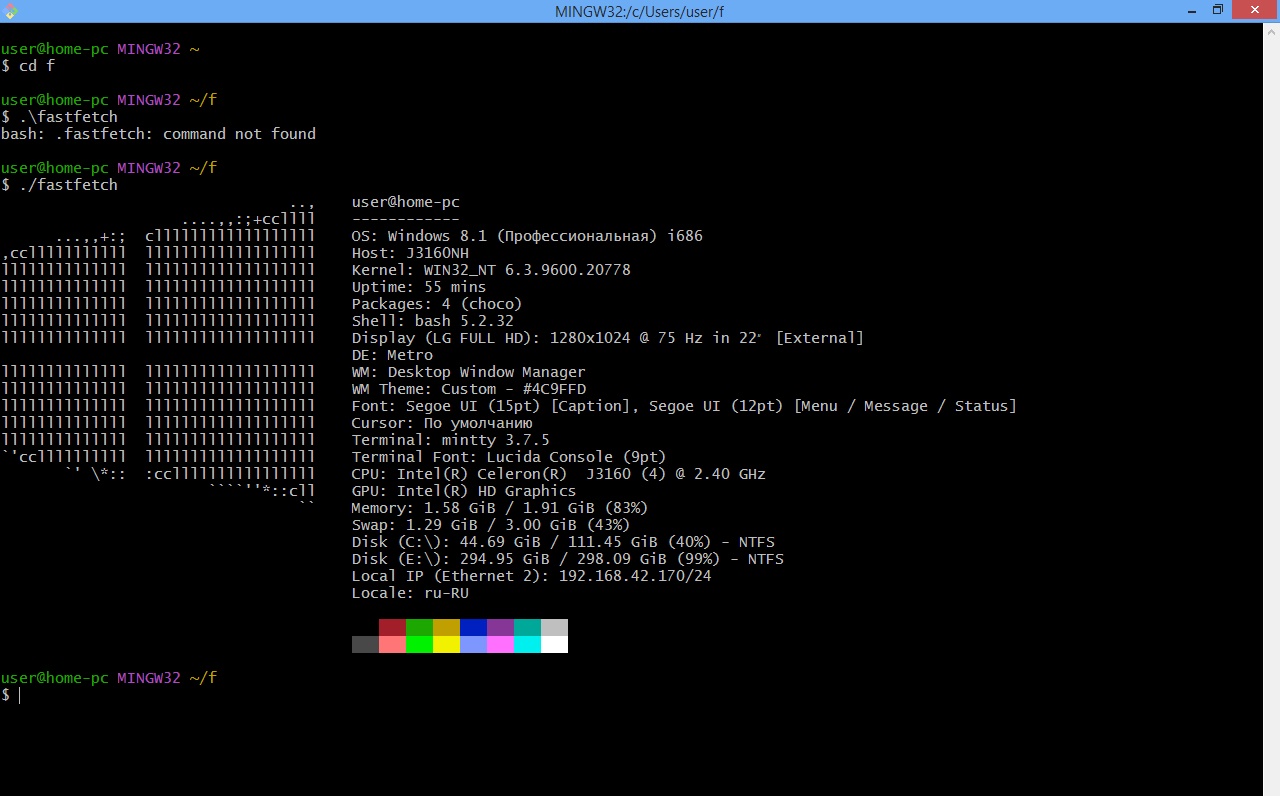Screen dimensions: 1280x796
Task: Click the 'Disk (C:\): 44.69 GiB' line
Action: 563,542
